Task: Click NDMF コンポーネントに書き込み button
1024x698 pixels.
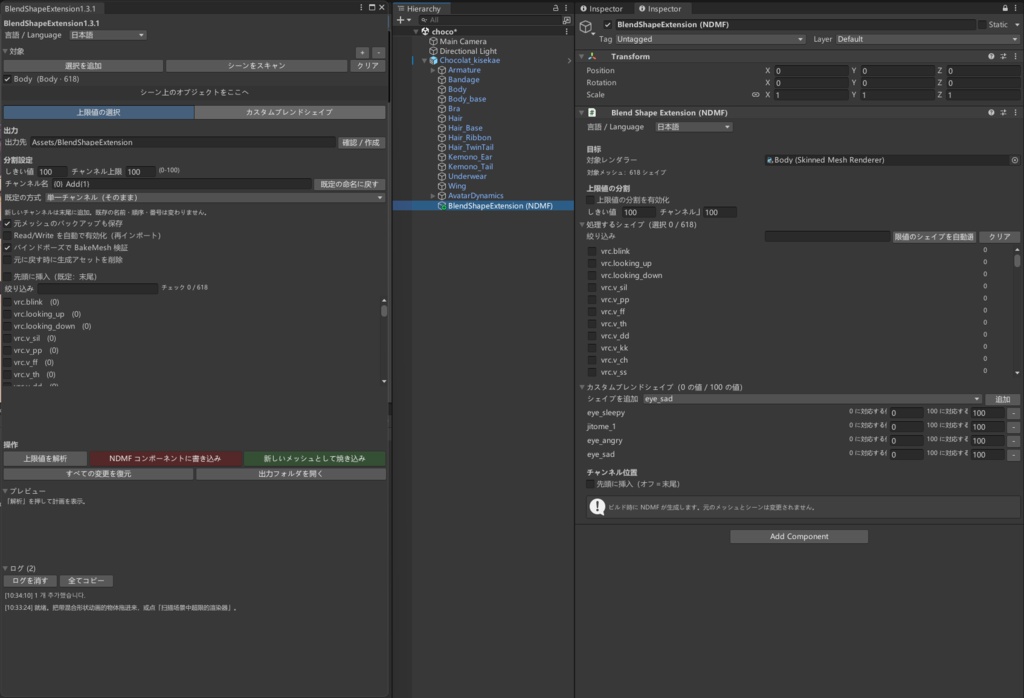Action: [x=165, y=459]
